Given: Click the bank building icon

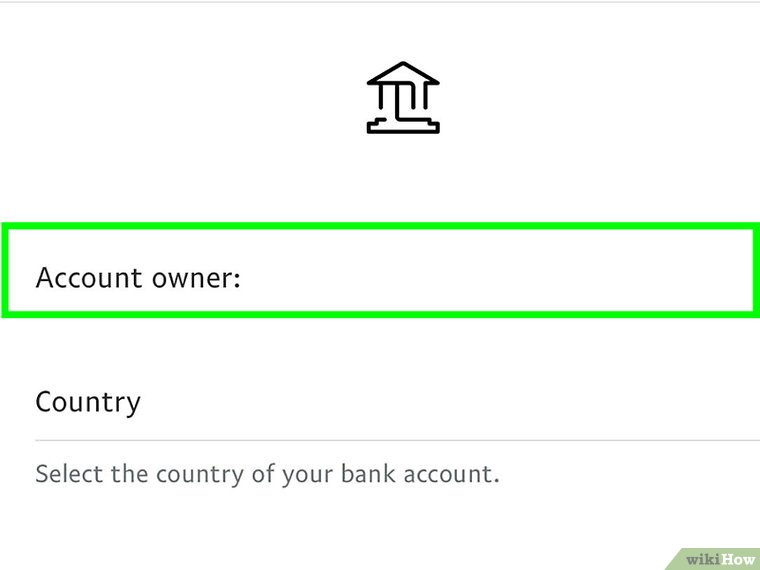Looking at the screenshot, I should (x=402, y=98).
